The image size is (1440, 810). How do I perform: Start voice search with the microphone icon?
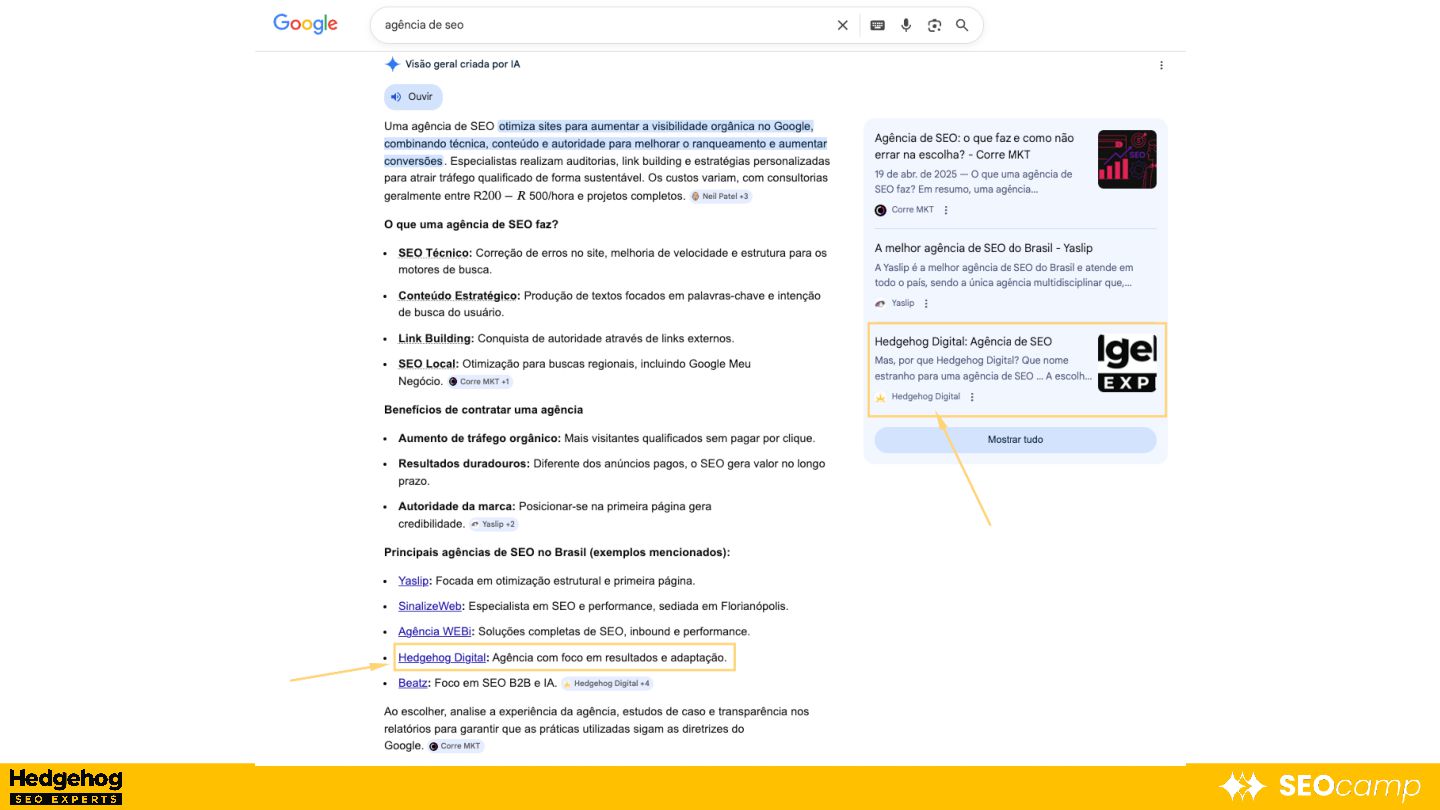click(906, 25)
